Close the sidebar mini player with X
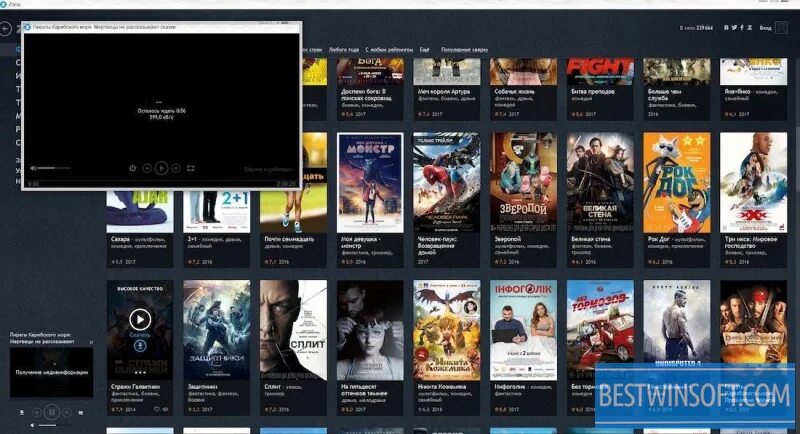 tap(91, 342)
